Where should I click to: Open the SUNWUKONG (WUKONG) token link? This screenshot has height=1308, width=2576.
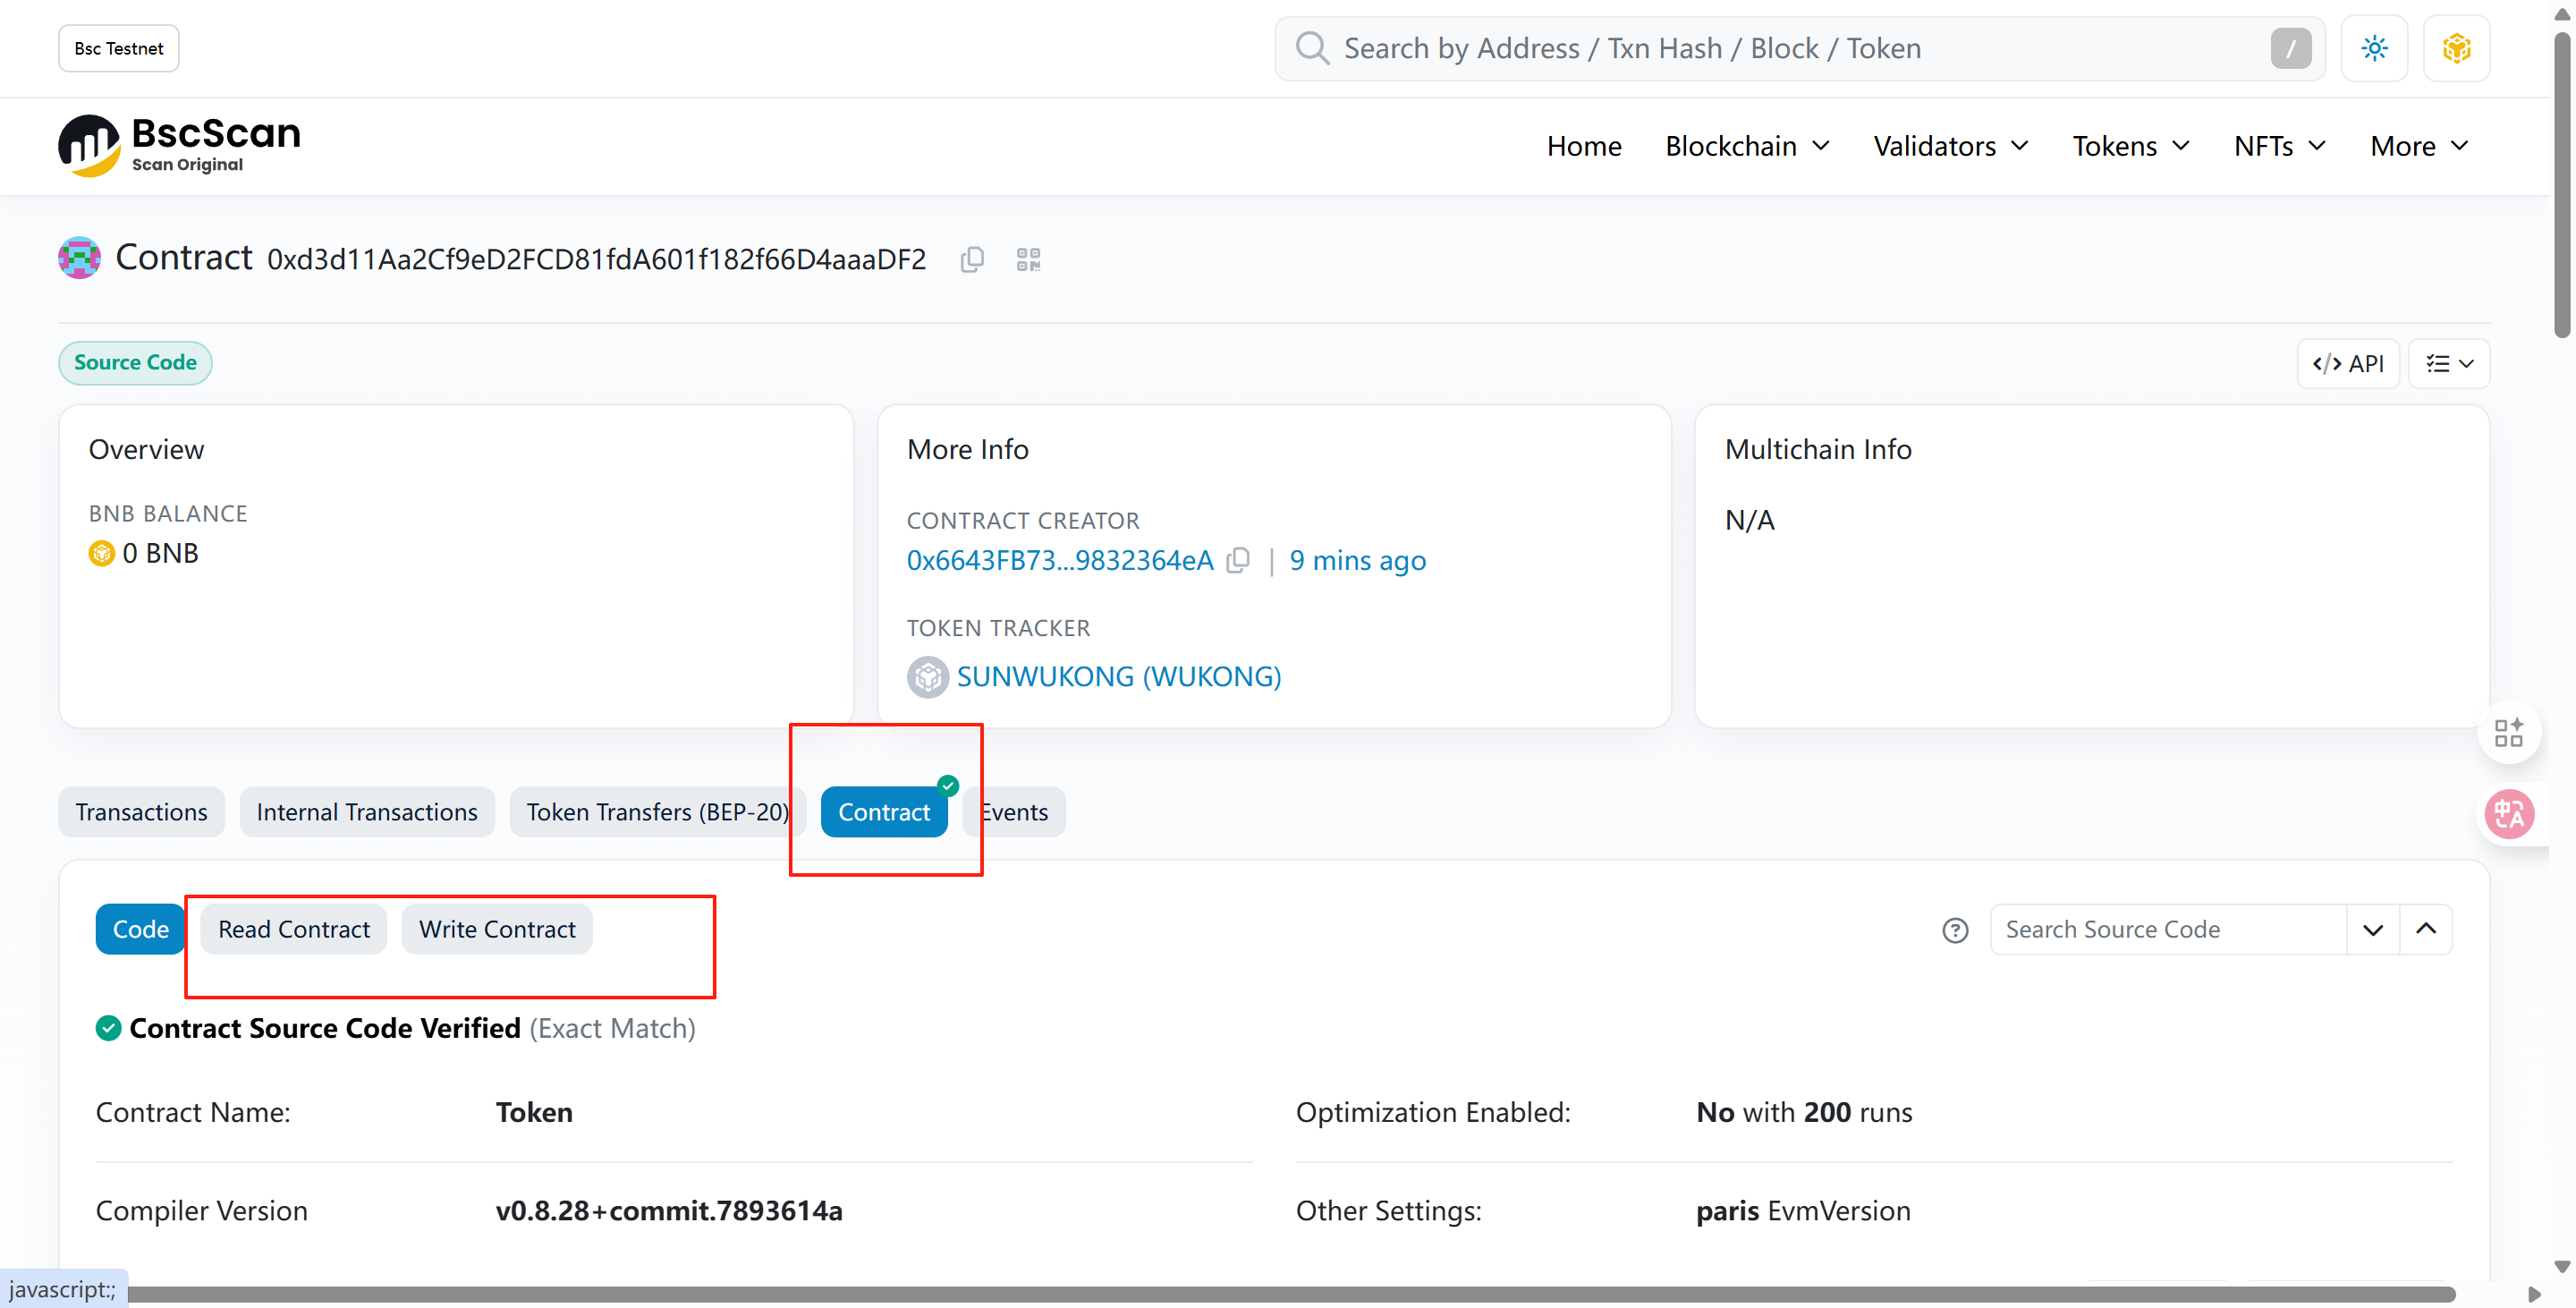(x=1118, y=677)
